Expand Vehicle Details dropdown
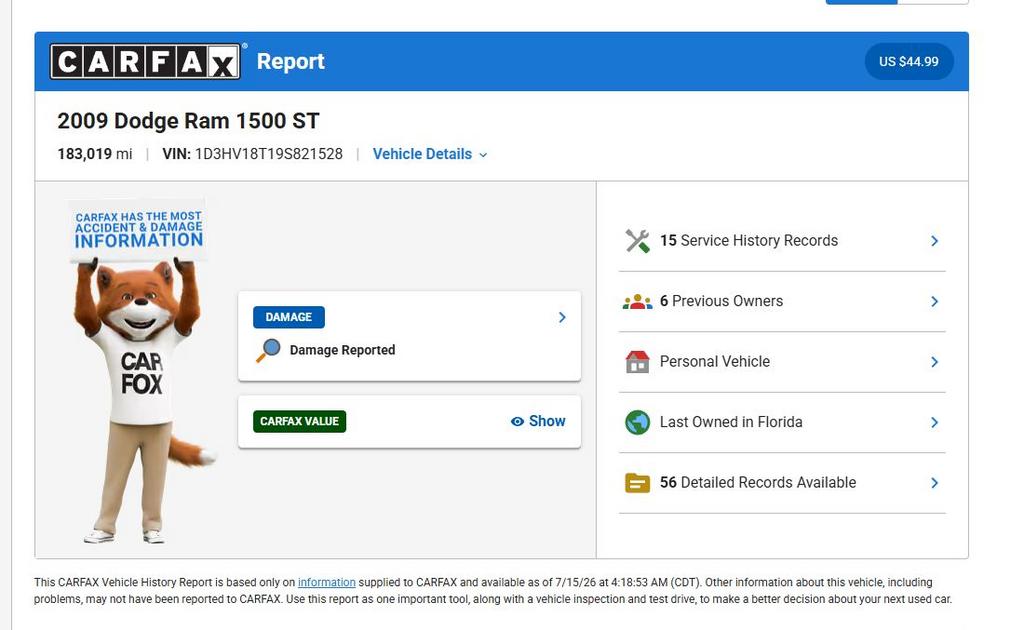 [x=430, y=154]
